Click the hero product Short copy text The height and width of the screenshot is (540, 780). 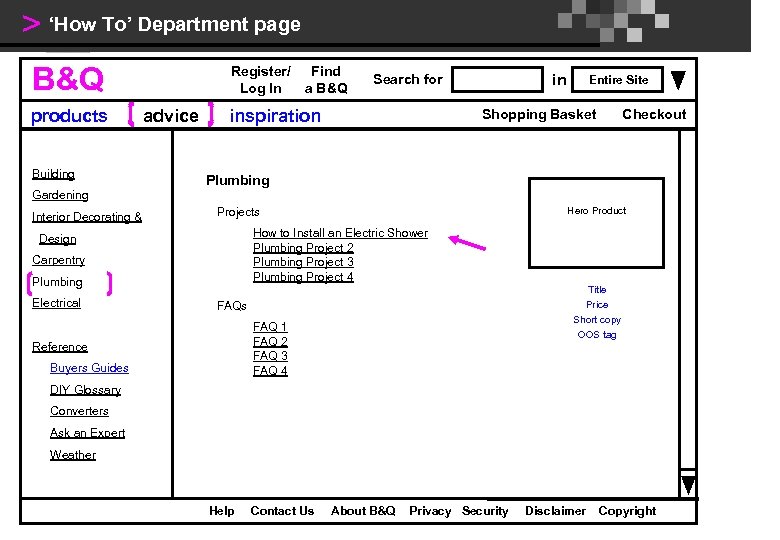597,320
